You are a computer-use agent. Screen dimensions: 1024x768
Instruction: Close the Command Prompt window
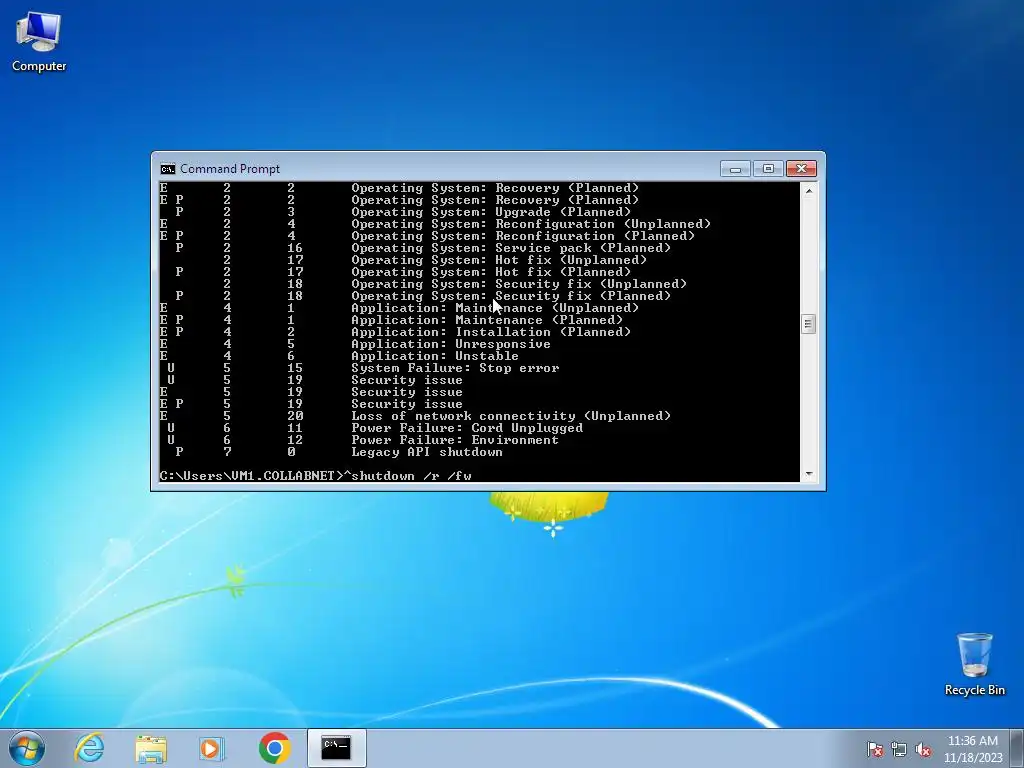801,169
